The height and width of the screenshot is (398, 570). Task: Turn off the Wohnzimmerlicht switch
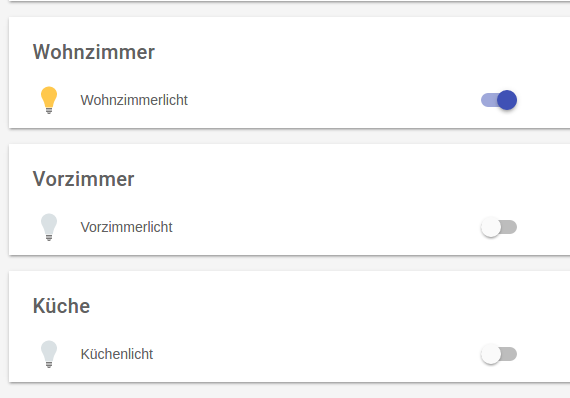(x=499, y=100)
